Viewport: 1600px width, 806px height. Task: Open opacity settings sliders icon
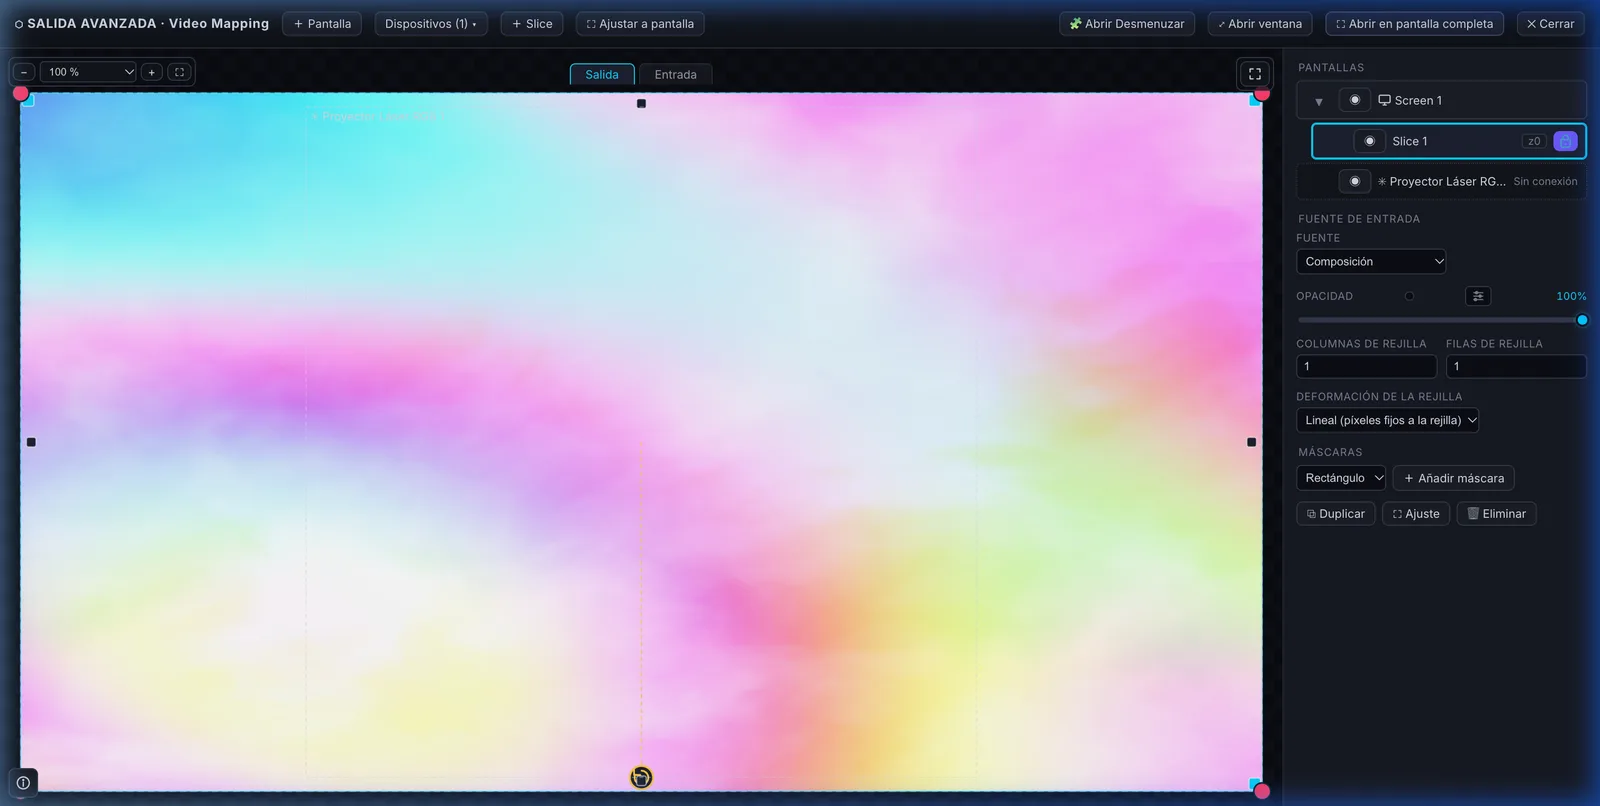point(1478,296)
